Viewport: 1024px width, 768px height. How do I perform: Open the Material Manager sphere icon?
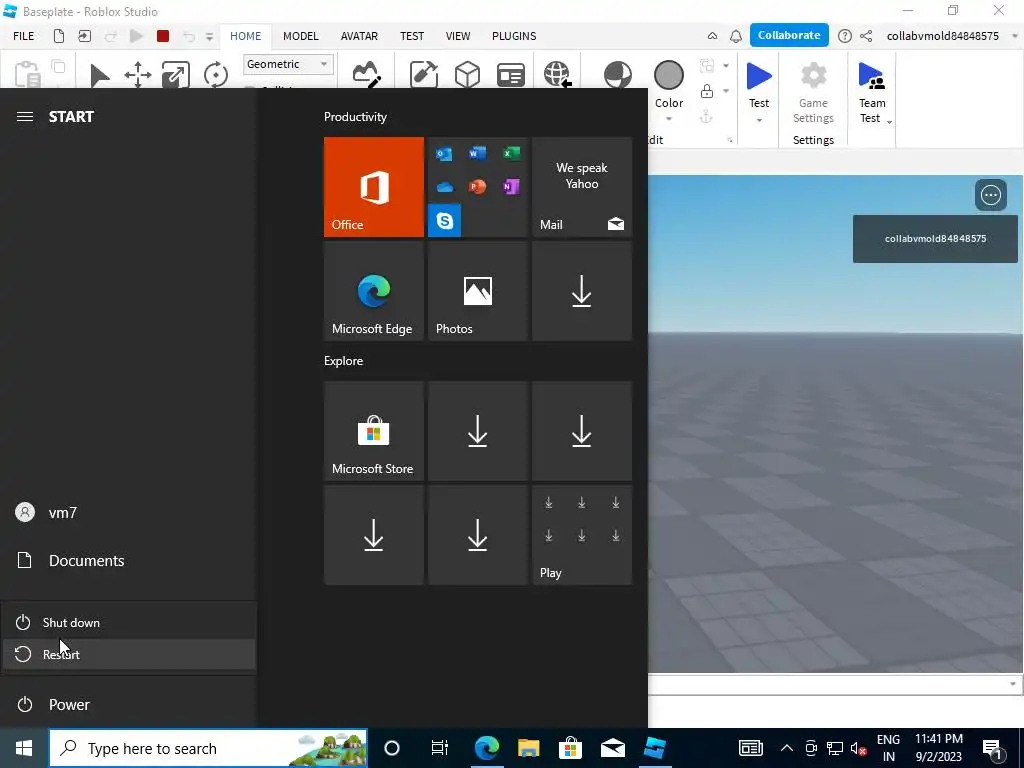(x=617, y=74)
